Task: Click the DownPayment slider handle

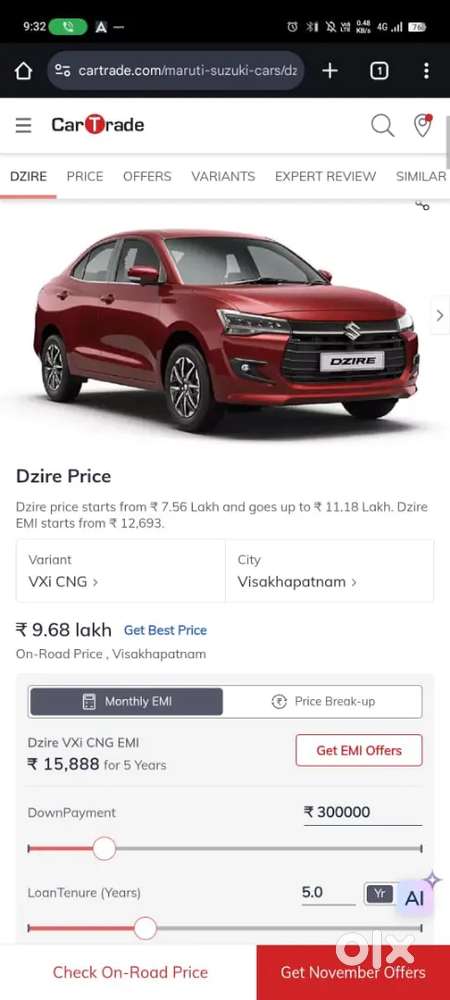Action: click(105, 849)
